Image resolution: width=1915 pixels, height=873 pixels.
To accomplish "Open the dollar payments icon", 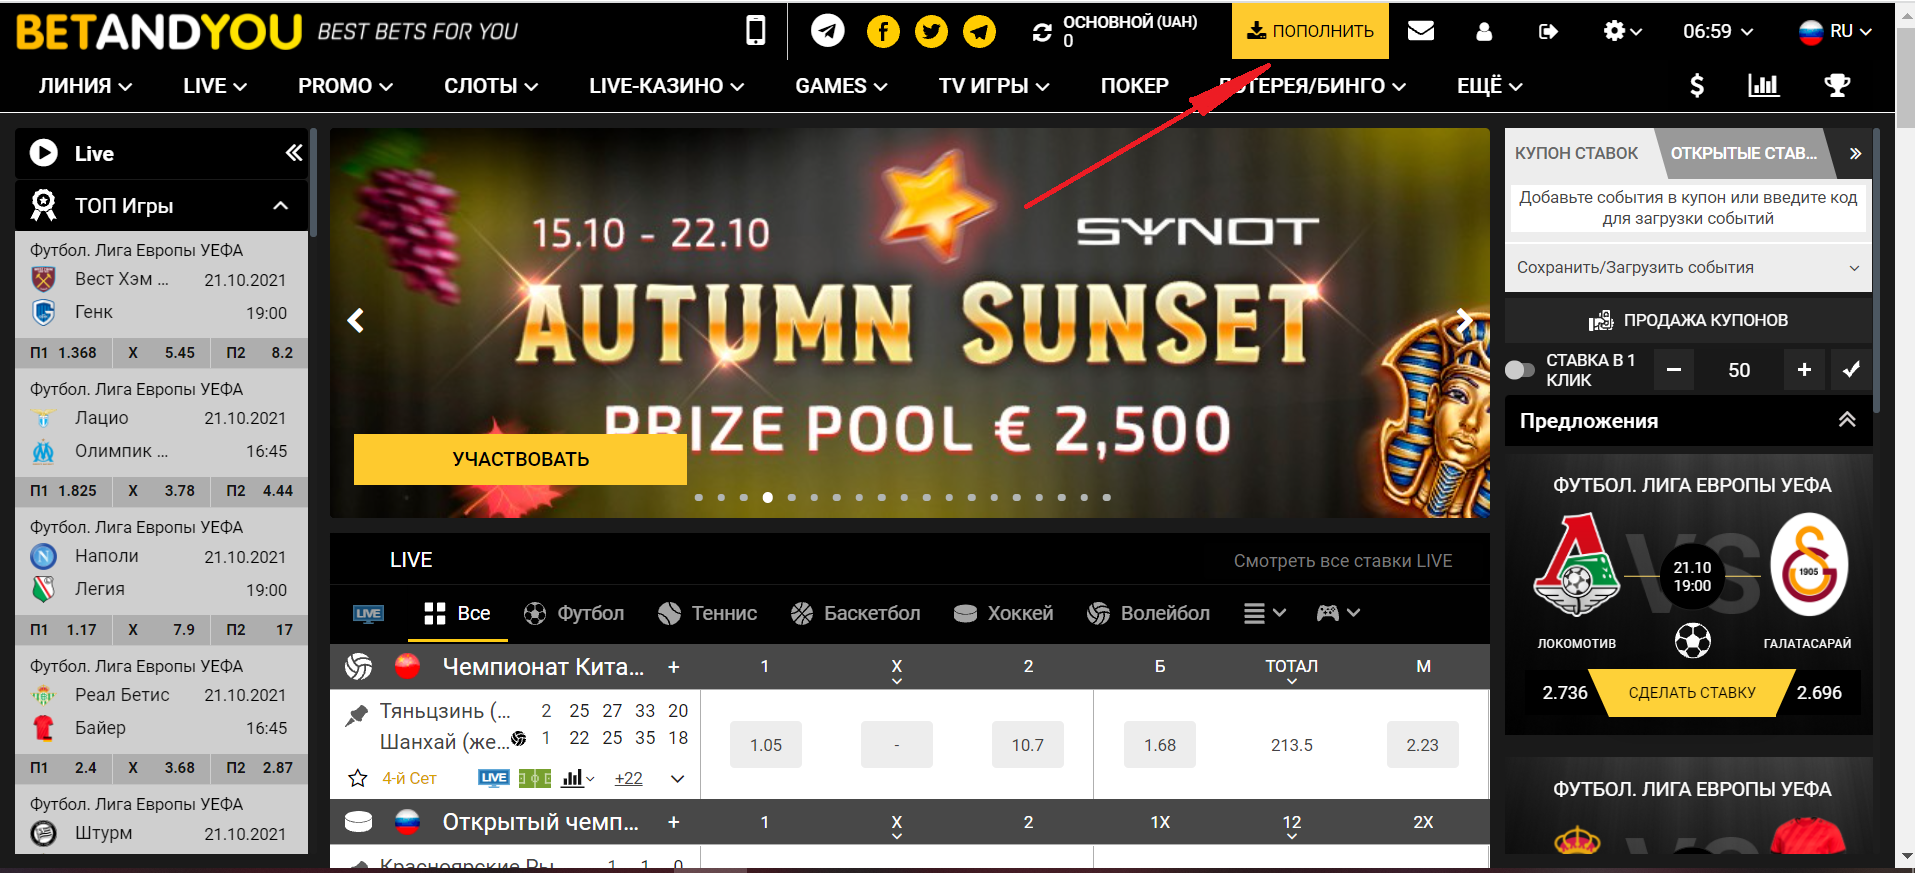I will [1697, 86].
